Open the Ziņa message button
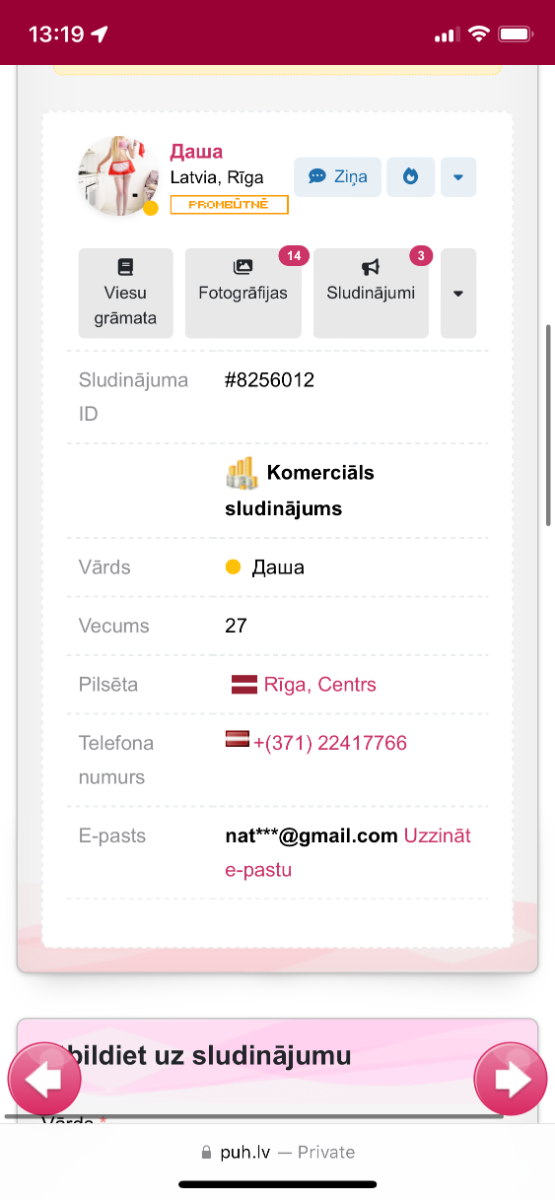Screen dimensions: 555x1200 (x=337, y=177)
